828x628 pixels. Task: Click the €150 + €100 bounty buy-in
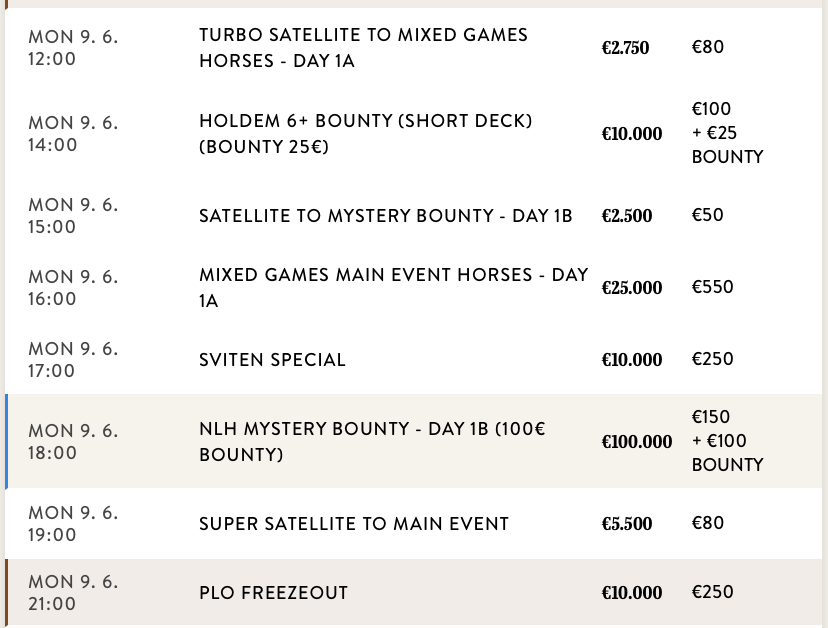click(x=727, y=441)
